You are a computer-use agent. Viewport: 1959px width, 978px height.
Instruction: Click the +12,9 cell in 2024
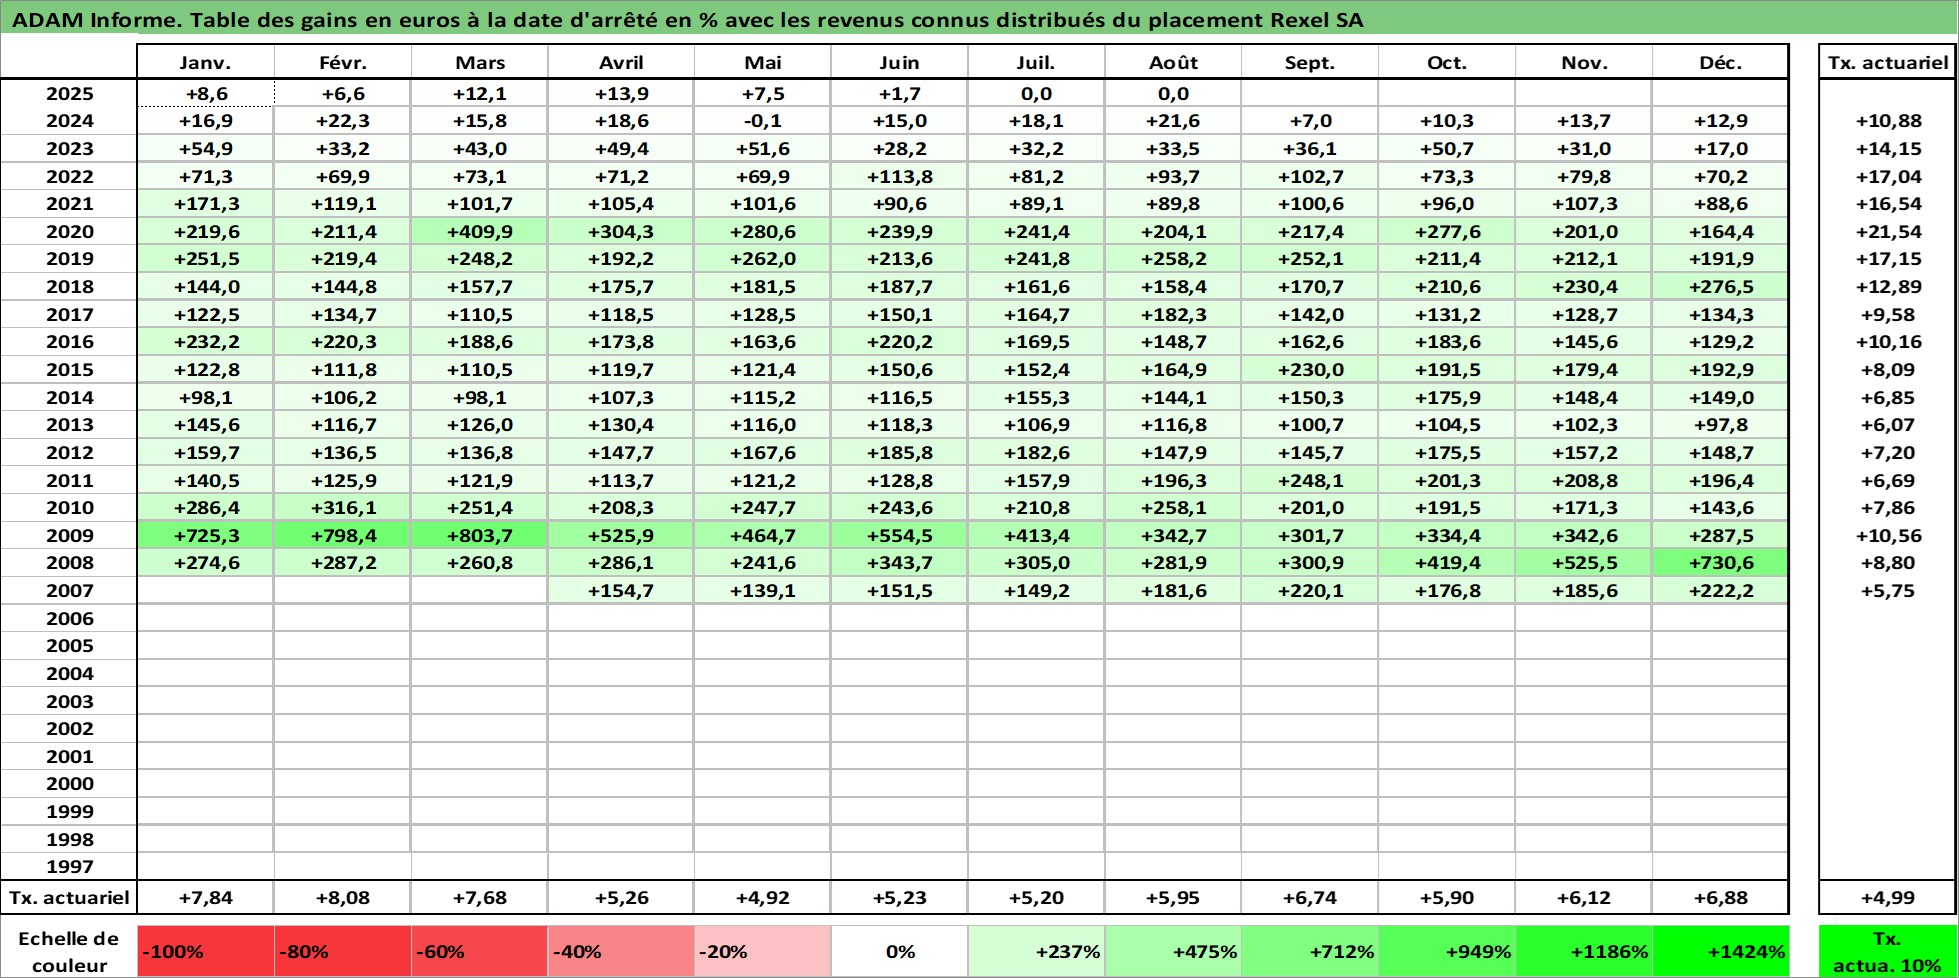(1720, 120)
